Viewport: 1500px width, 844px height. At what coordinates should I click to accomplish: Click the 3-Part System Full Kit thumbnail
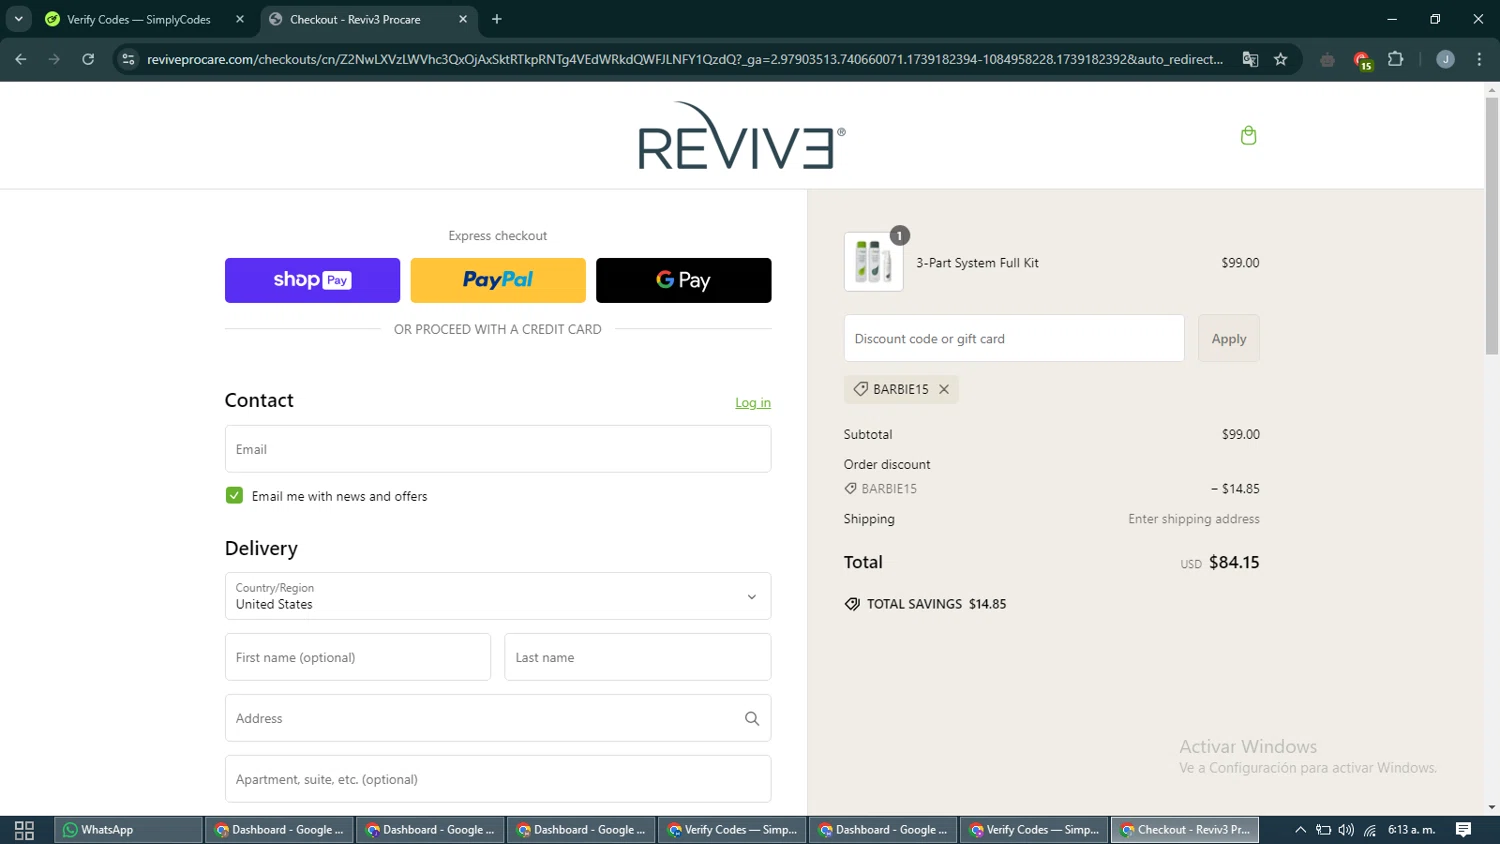(x=873, y=262)
